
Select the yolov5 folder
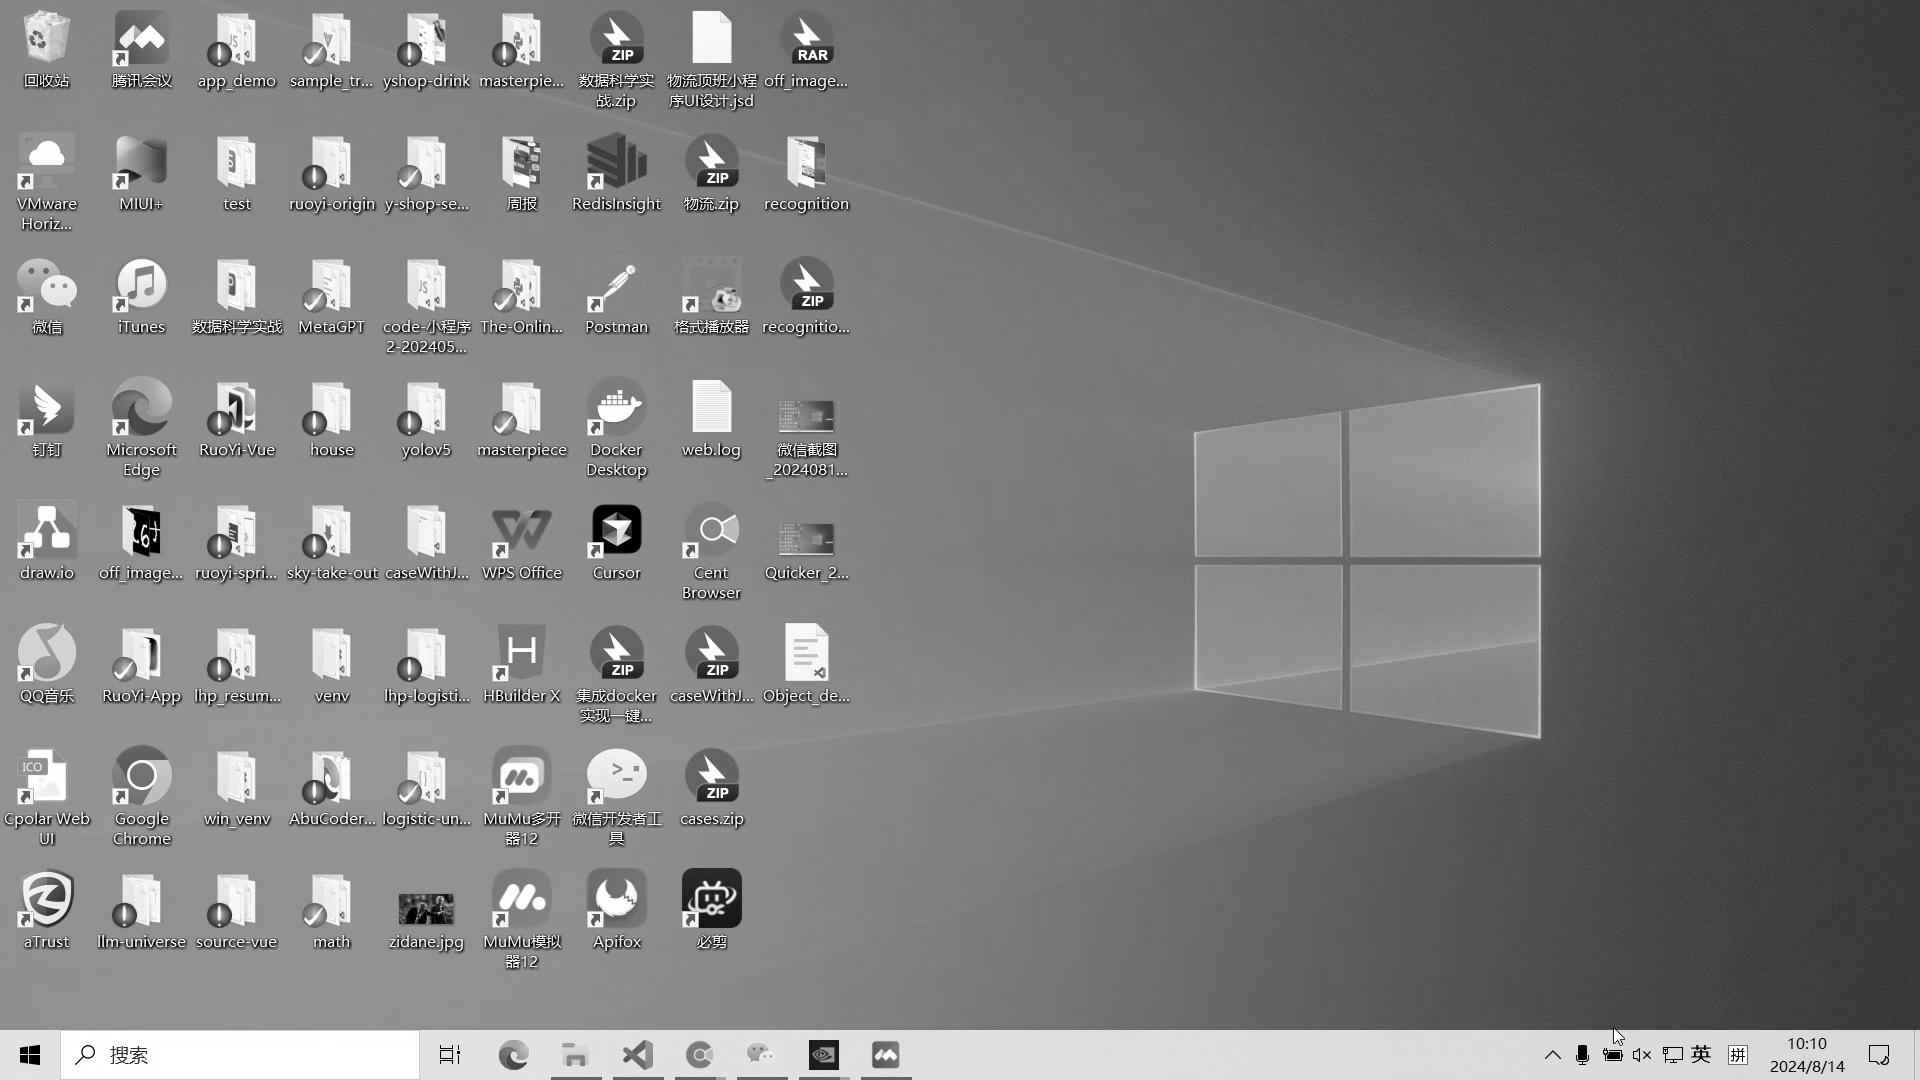426,419
